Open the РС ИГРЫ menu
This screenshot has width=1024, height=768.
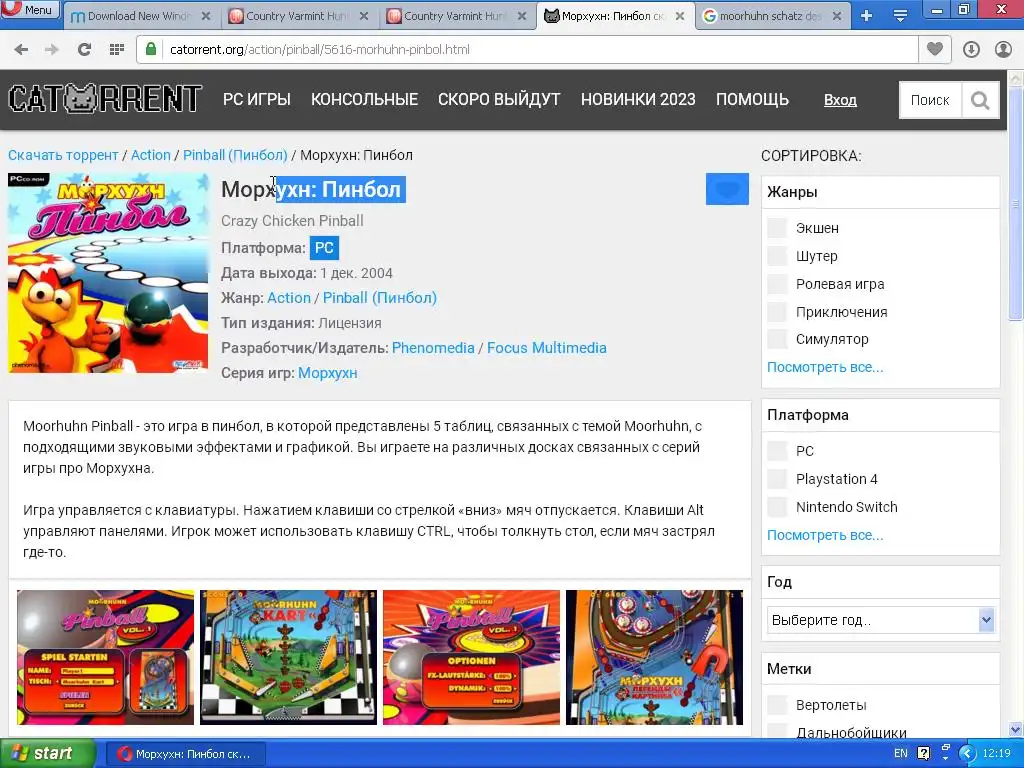[257, 99]
